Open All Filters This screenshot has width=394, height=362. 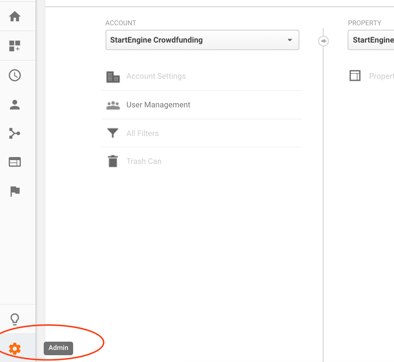(142, 133)
